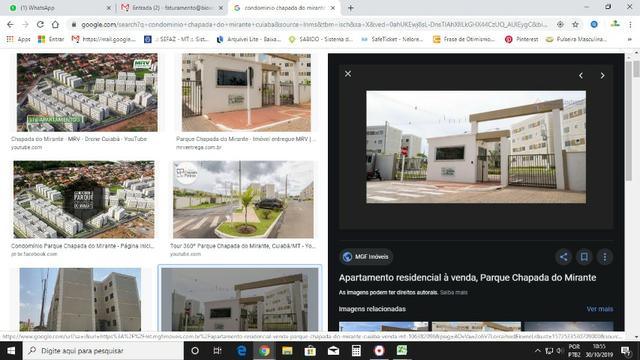
Task: Click the Saiba mais copyright link
Action: pos(453,293)
